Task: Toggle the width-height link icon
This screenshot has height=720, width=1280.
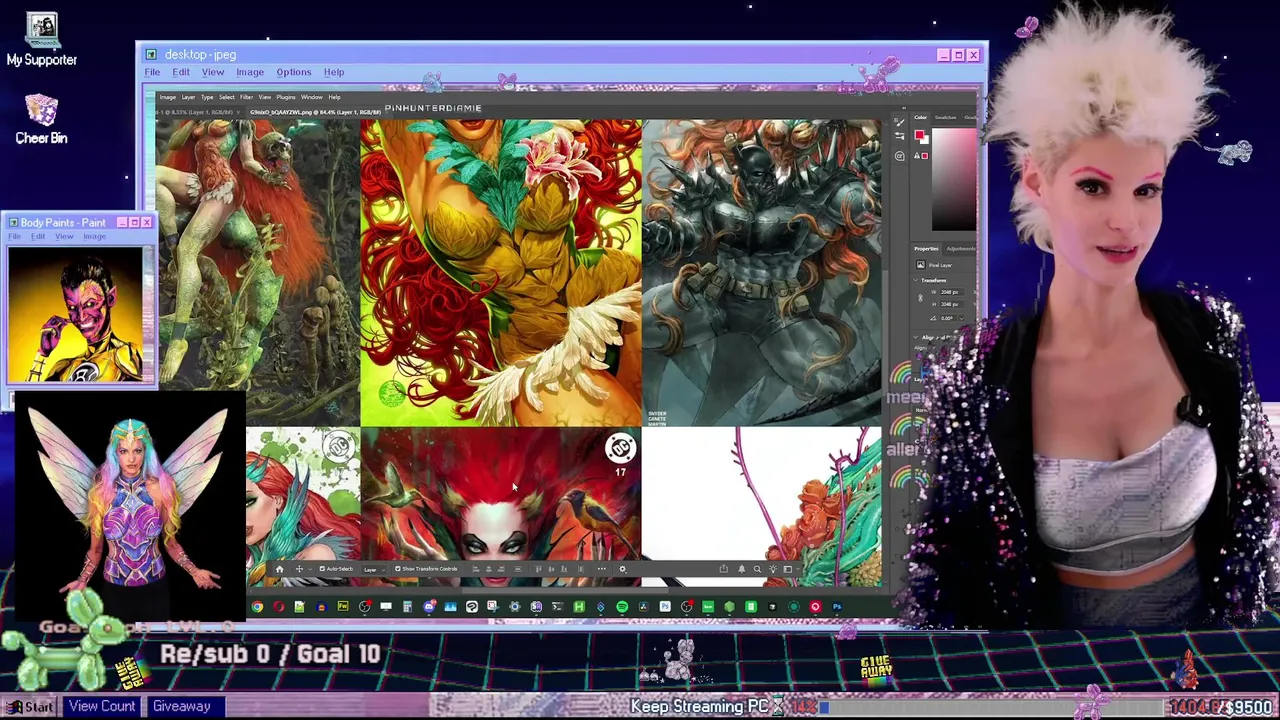Action: click(x=920, y=298)
